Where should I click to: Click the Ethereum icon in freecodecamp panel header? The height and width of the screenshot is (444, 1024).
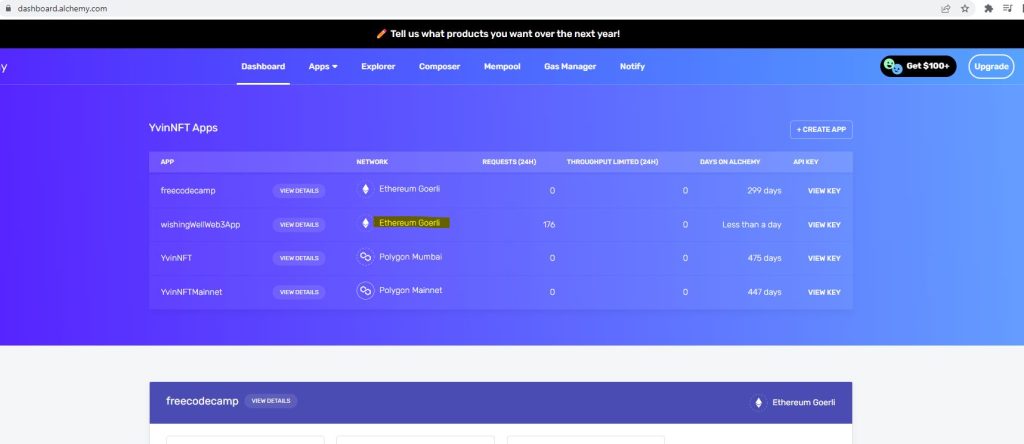click(x=758, y=402)
